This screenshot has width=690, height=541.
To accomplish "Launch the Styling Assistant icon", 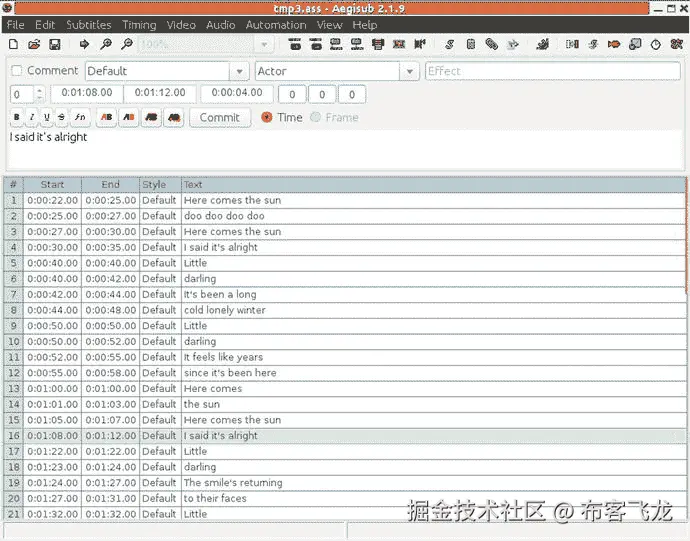I will pos(593,44).
